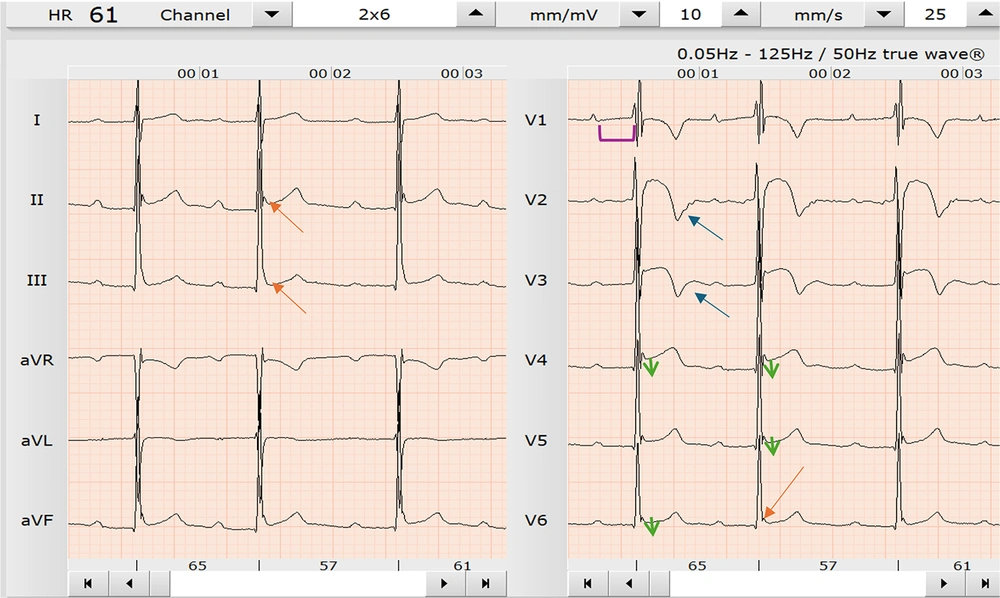Select the heart rate marker showing 65
This screenshot has width=1000, height=598.
point(196,564)
